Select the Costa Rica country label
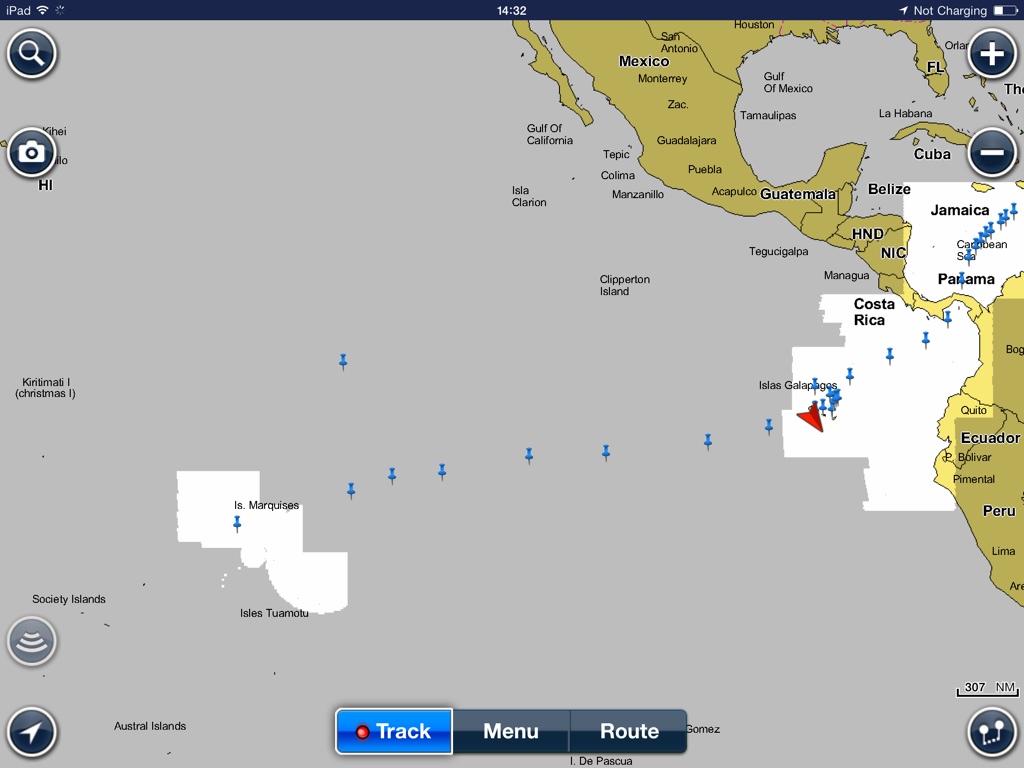The image size is (1024, 768). point(873,312)
